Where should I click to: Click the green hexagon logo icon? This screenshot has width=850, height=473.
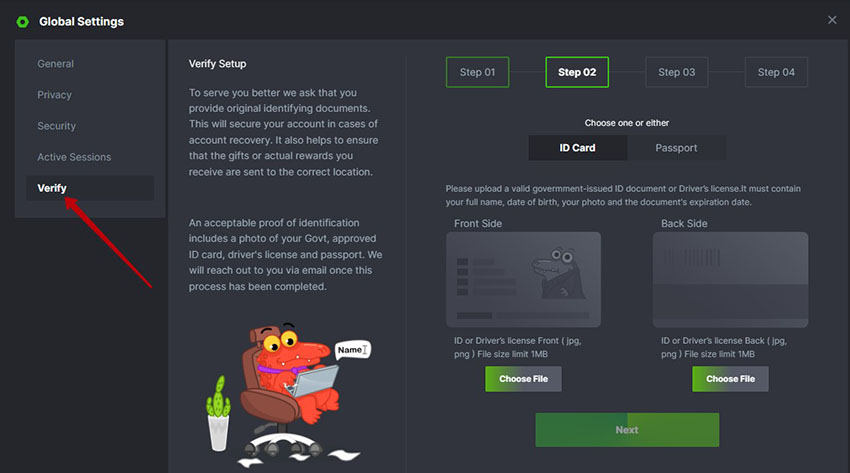click(x=22, y=22)
